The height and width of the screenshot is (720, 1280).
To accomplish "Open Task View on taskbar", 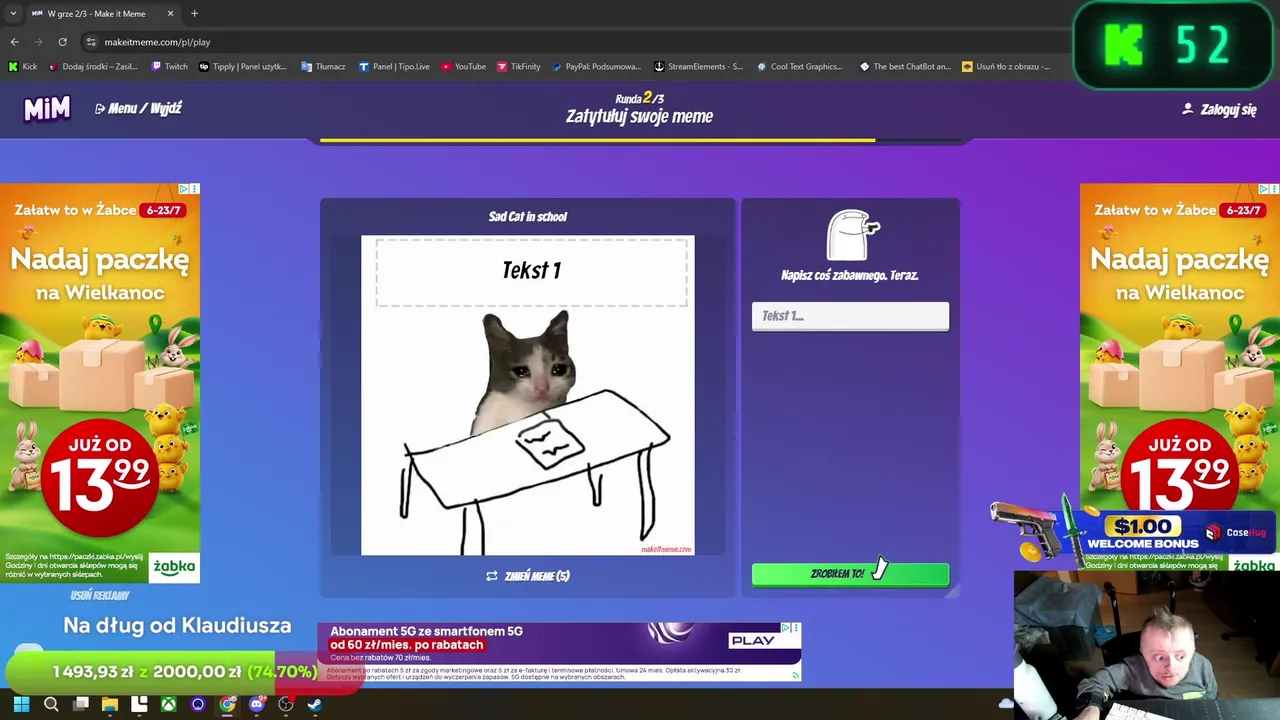I will [81, 704].
